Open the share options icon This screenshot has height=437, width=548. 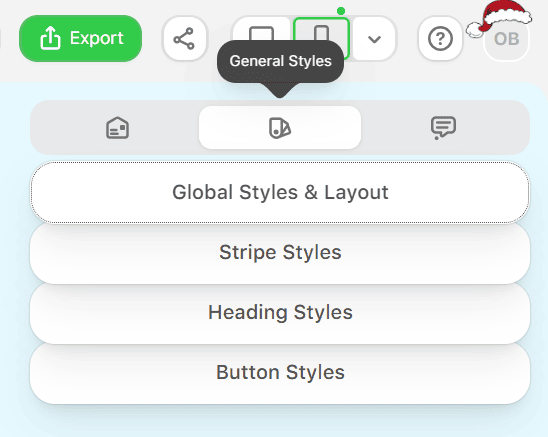pyautogui.click(x=184, y=38)
